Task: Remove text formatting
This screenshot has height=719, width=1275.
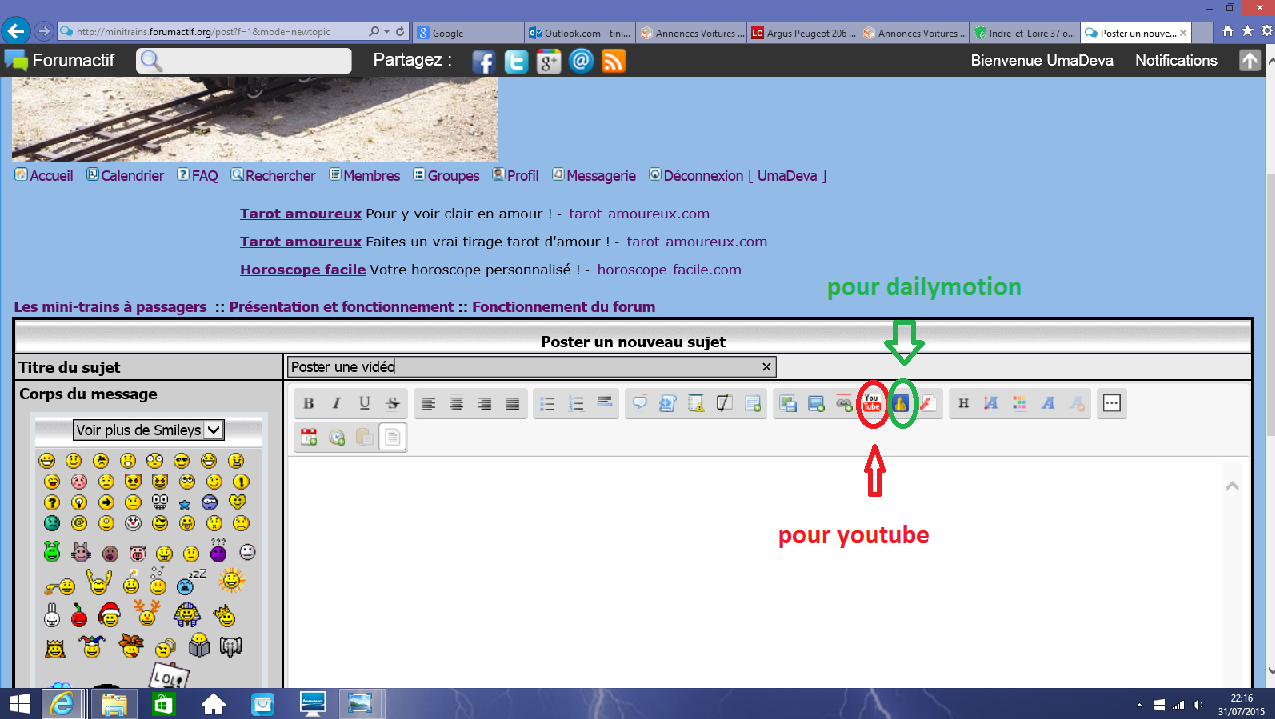Action: 1077,404
